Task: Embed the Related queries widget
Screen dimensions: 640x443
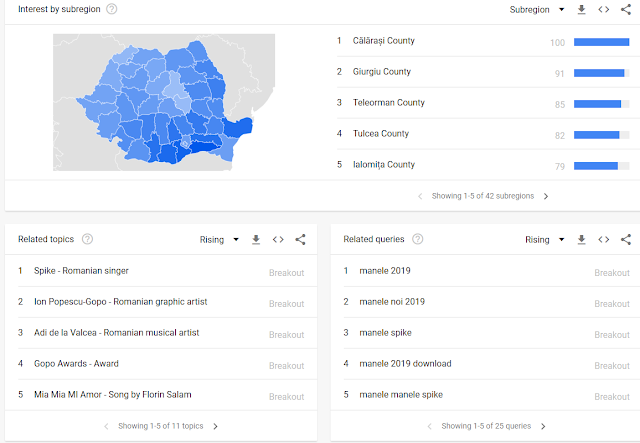Action: tap(604, 239)
